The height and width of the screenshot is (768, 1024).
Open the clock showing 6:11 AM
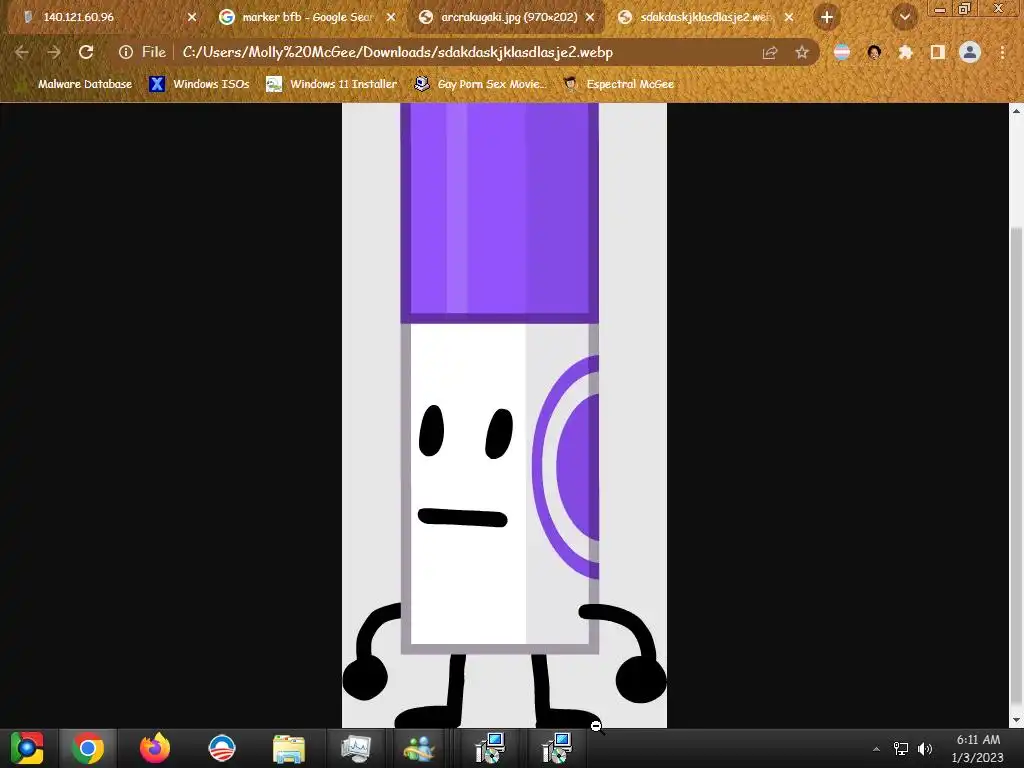pyautogui.click(x=978, y=748)
